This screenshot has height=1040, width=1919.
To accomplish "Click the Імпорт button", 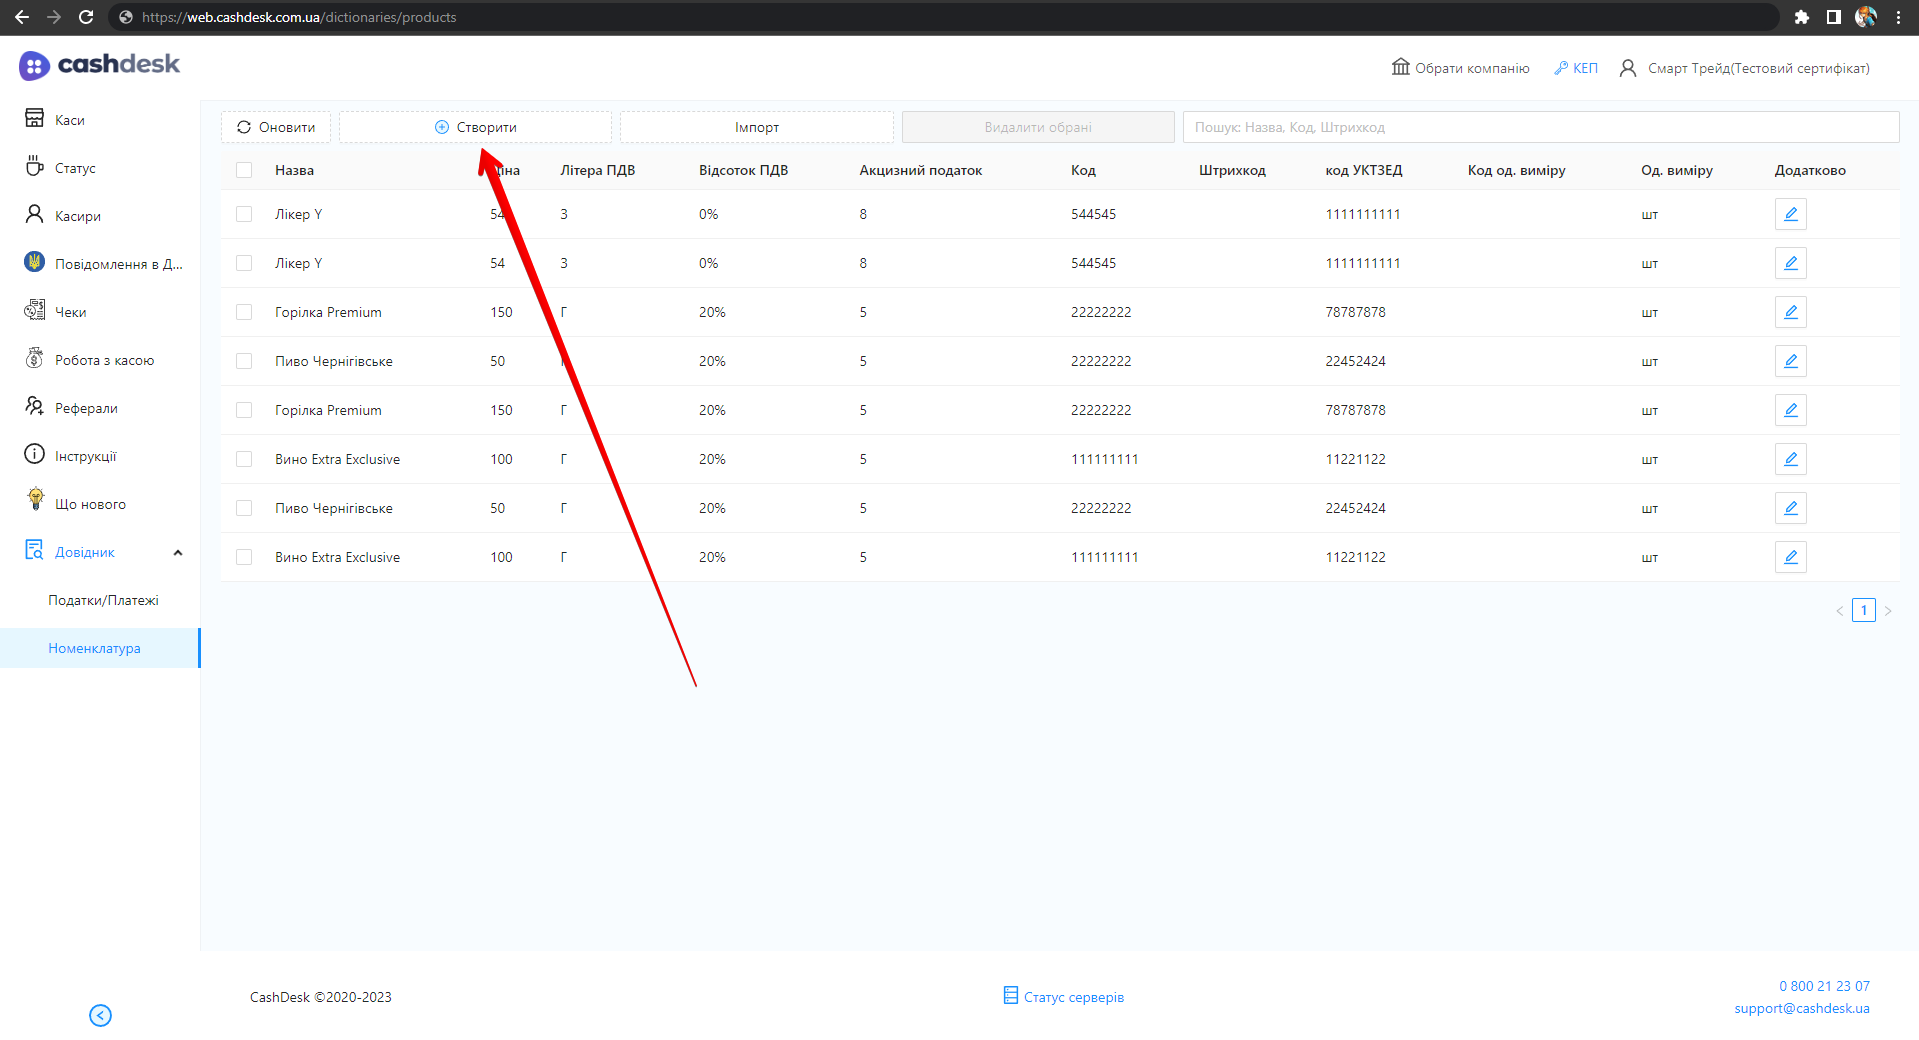I will (x=756, y=127).
